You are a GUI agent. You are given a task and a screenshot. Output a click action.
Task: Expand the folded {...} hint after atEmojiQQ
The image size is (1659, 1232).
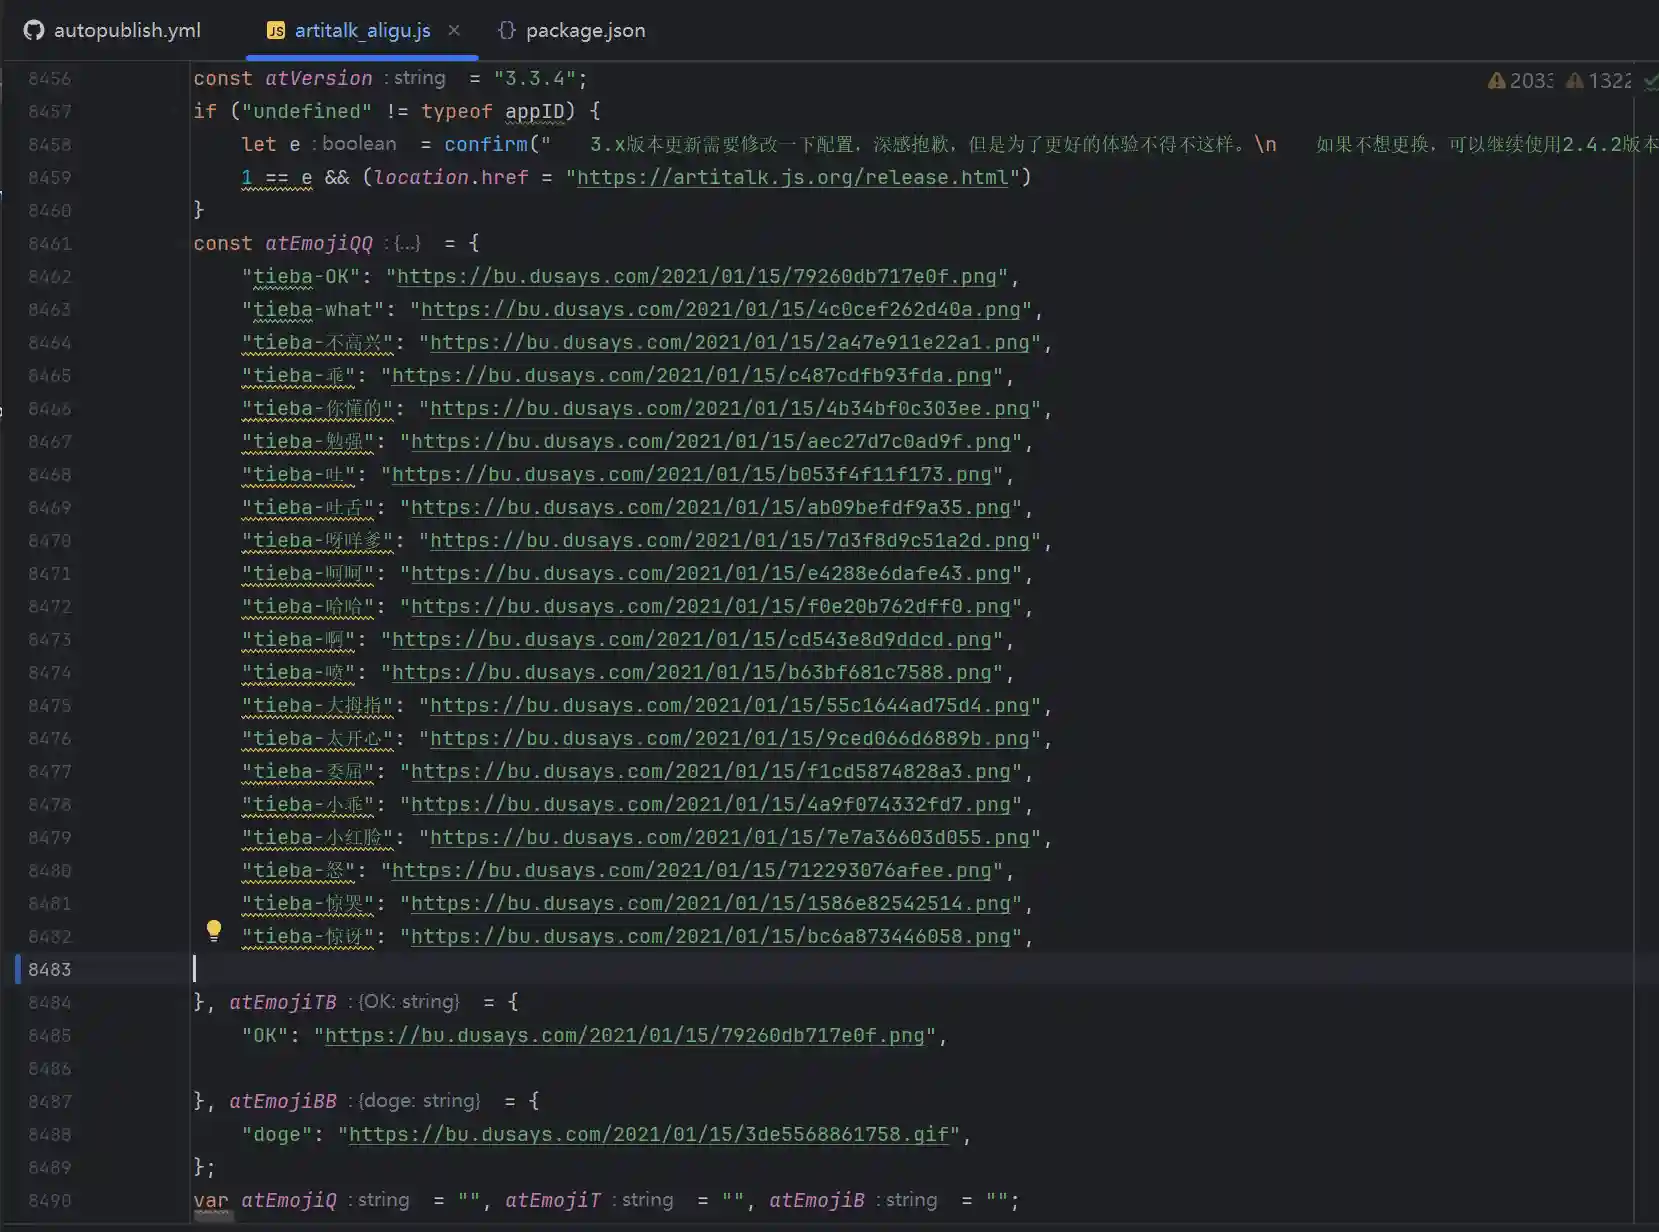(406, 244)
